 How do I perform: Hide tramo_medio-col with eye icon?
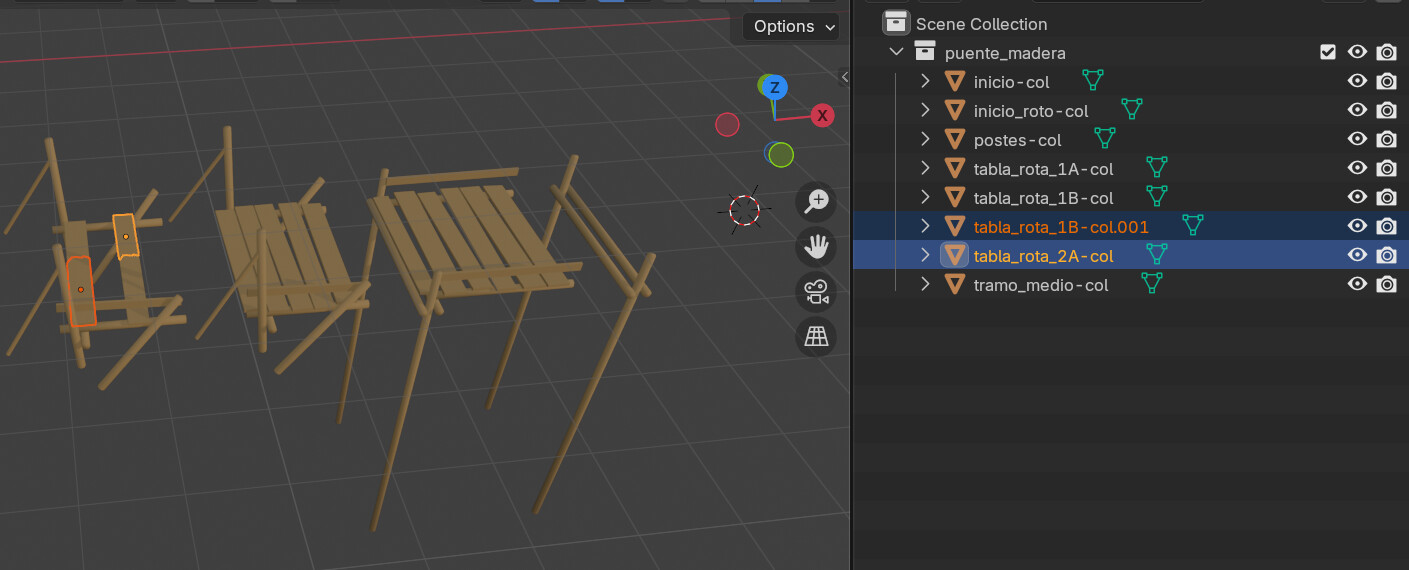pyautogui.click(x=1357, y=284)
